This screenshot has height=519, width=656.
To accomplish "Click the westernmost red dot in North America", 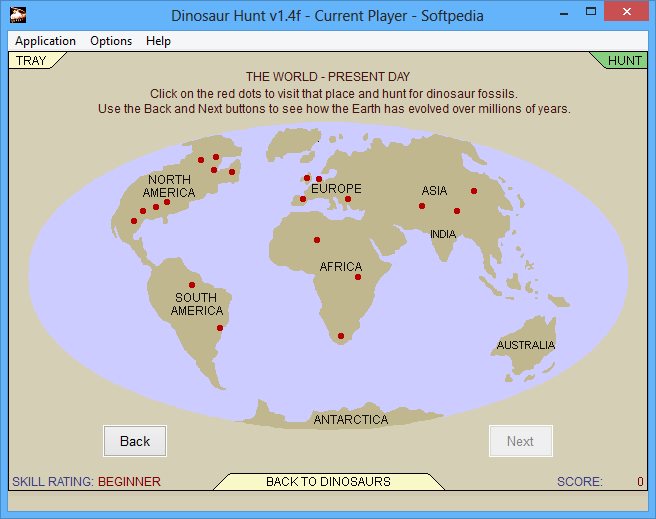I will point(134,221).
